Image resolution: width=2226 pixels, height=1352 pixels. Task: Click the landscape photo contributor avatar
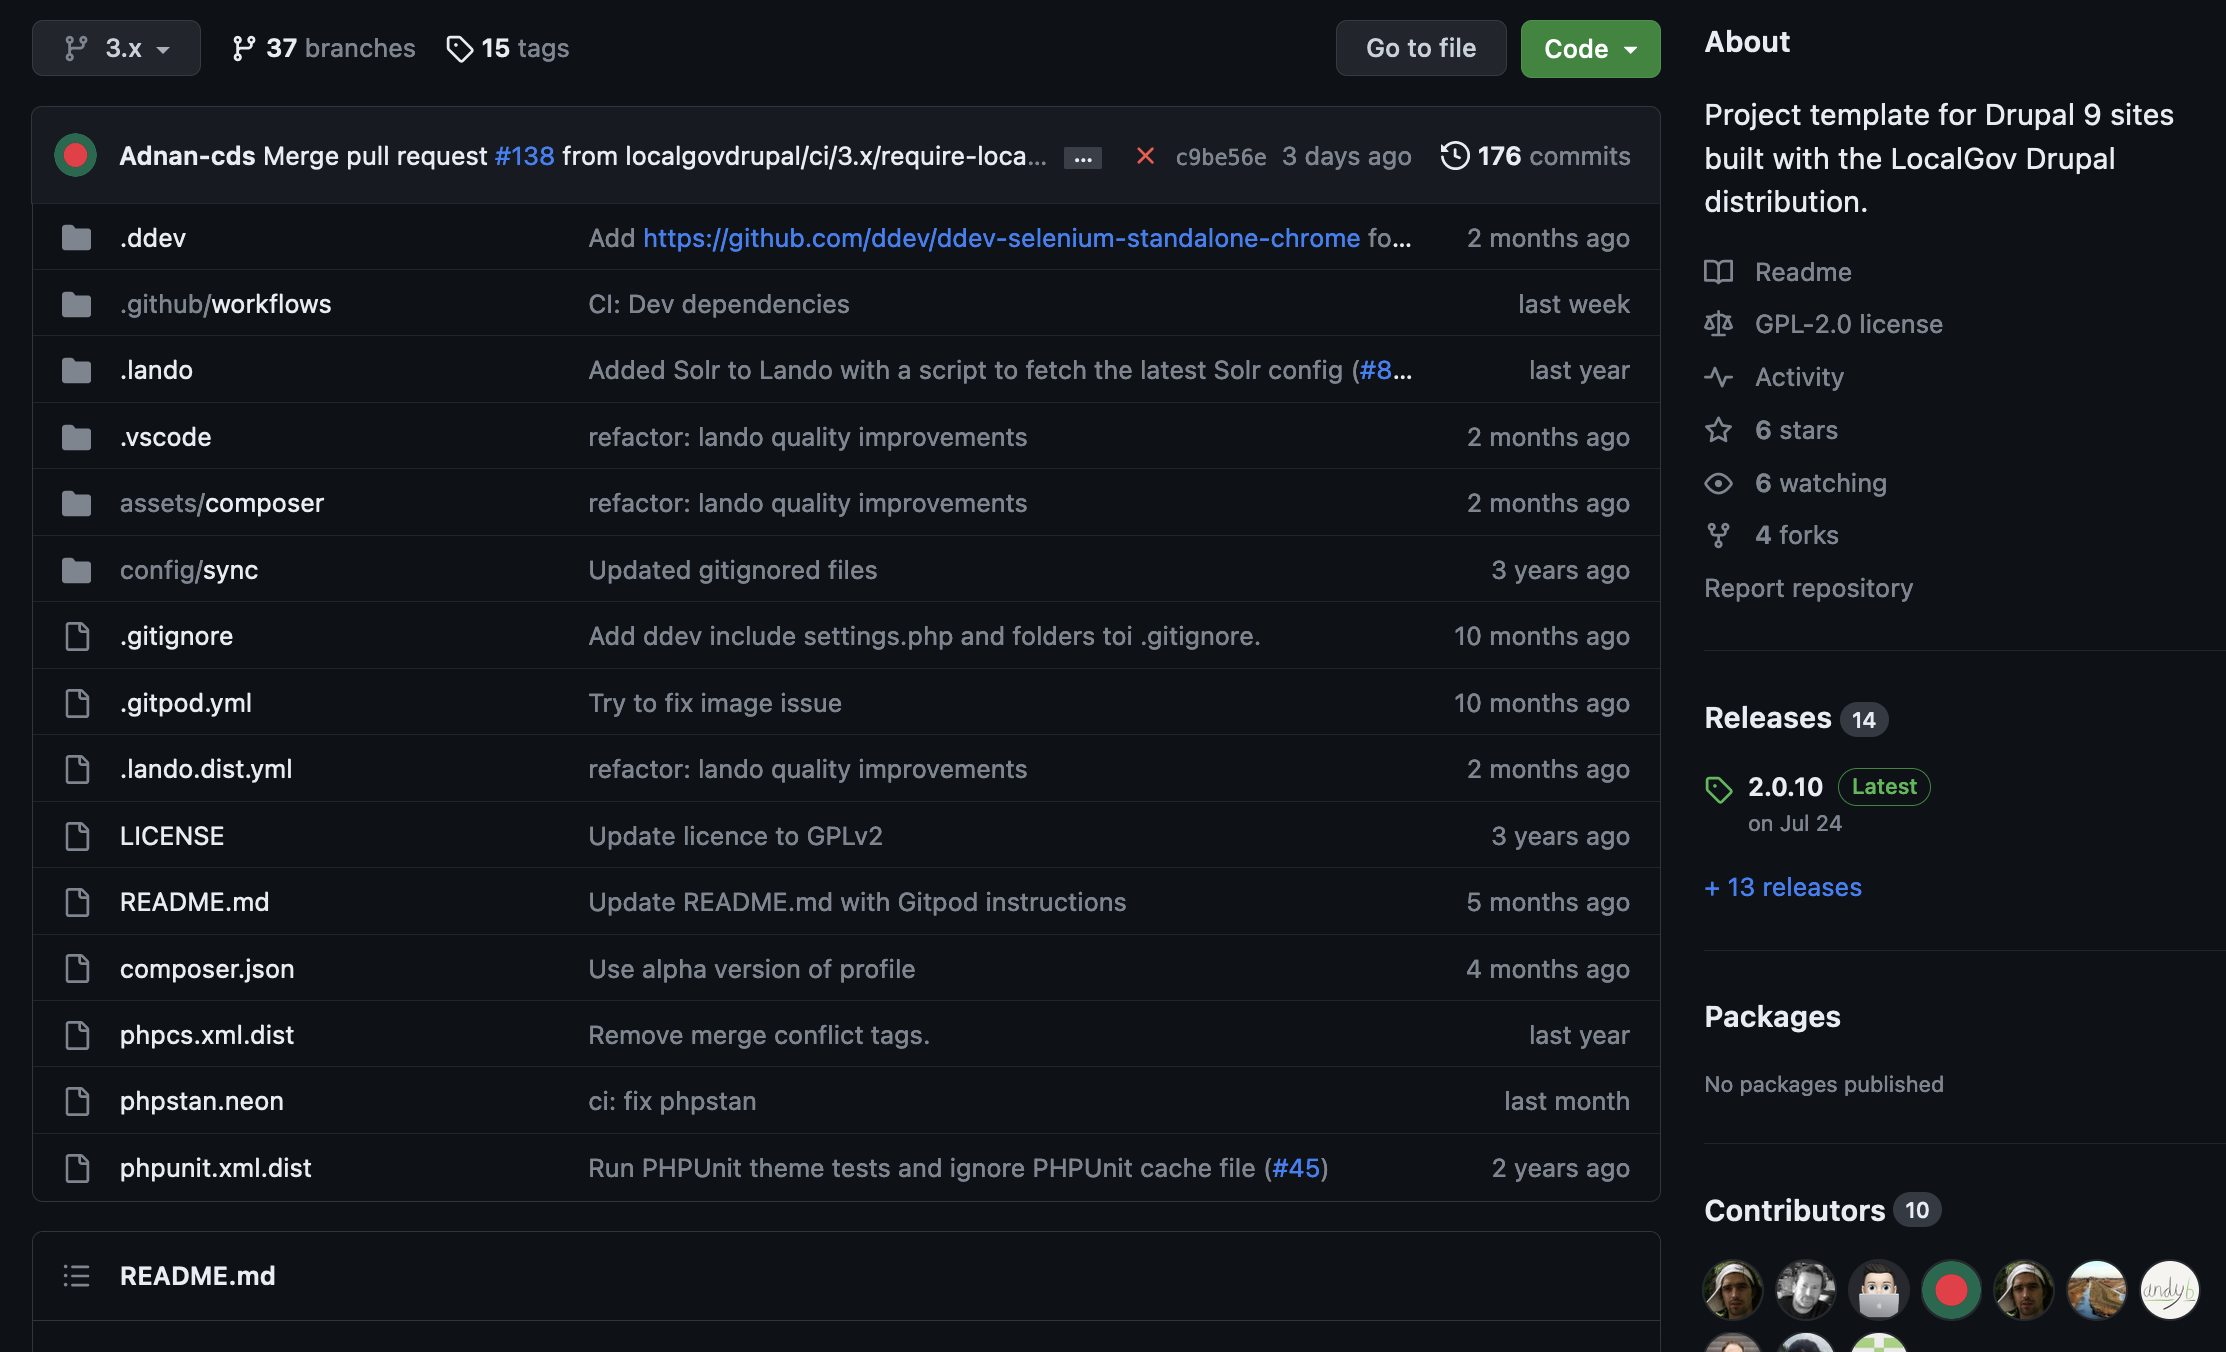2096,1290
